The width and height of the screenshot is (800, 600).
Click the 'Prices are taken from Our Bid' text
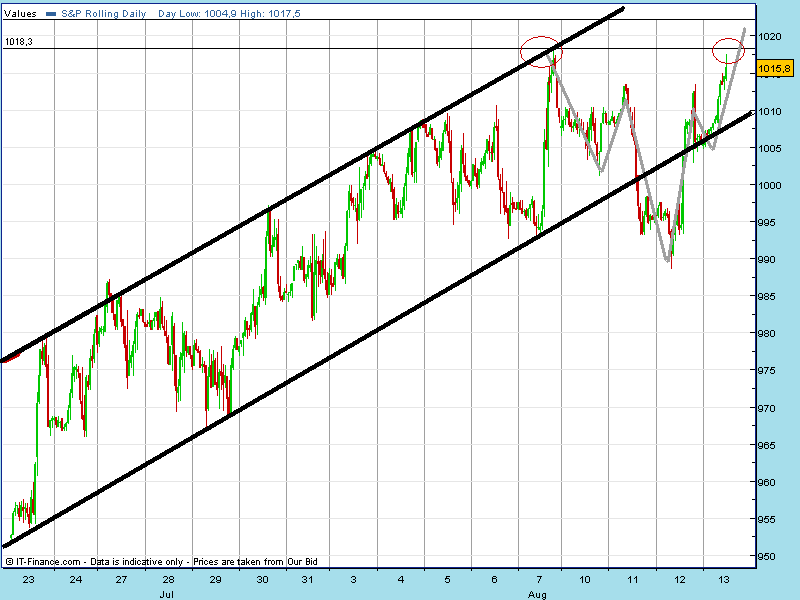pos(255,562)
